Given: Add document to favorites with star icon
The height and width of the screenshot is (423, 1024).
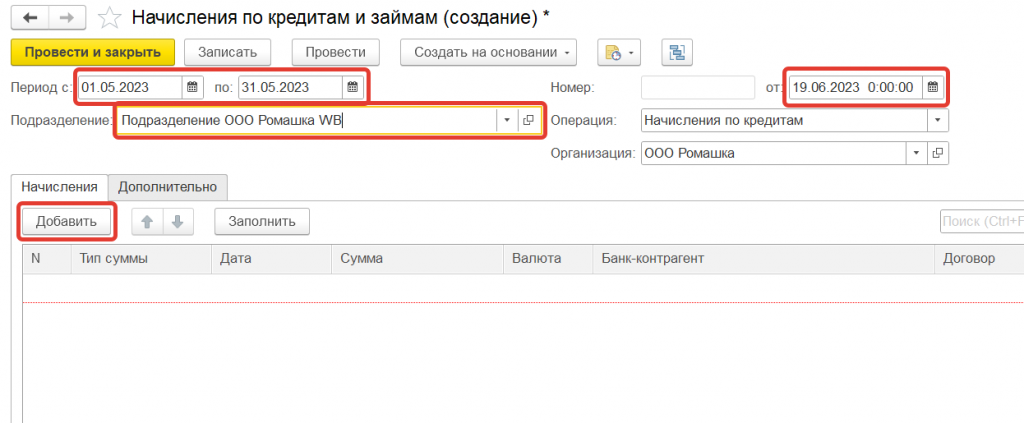Looking at the screenshot, I should (x=111, y=18).
